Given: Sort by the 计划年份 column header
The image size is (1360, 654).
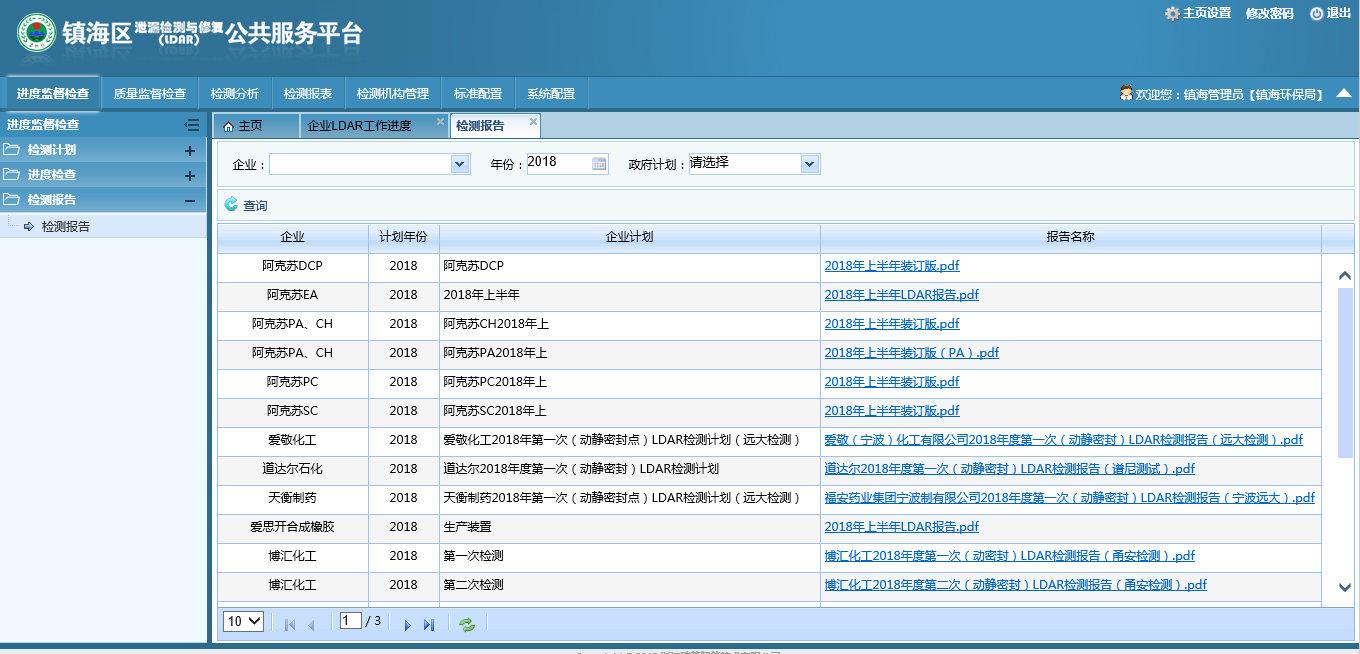Looking at the screenshot, I should pyautogui.click(x=404, y=238).
